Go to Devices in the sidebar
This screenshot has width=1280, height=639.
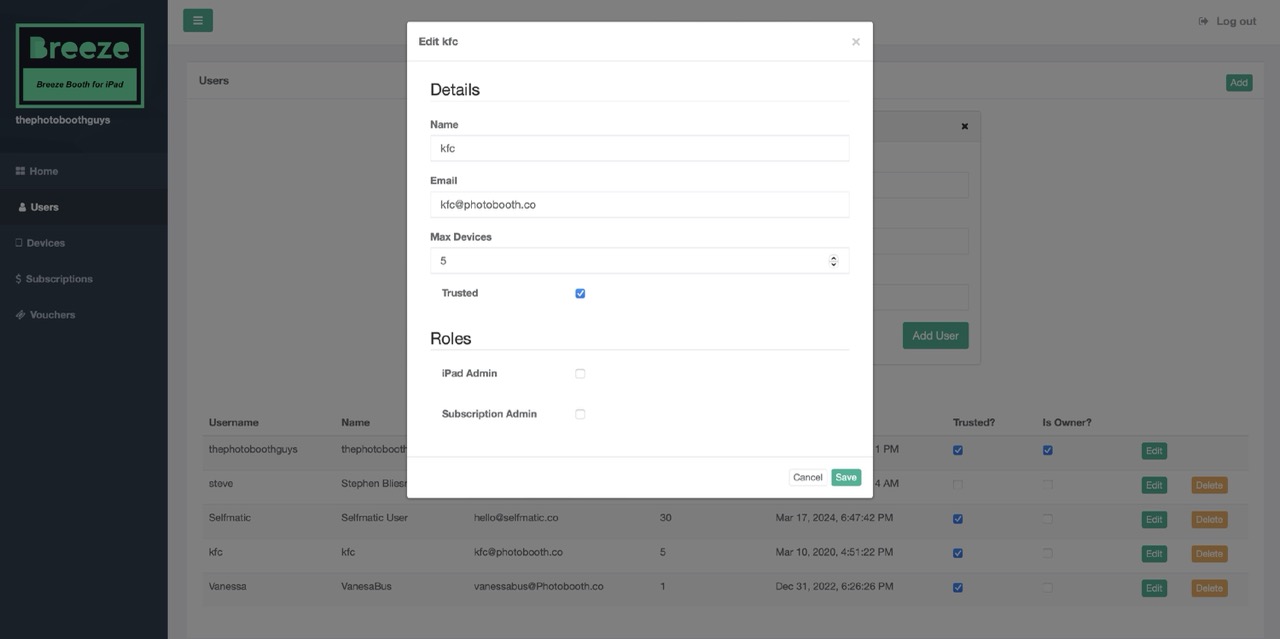pyautogui.click(x=45, y=243)
